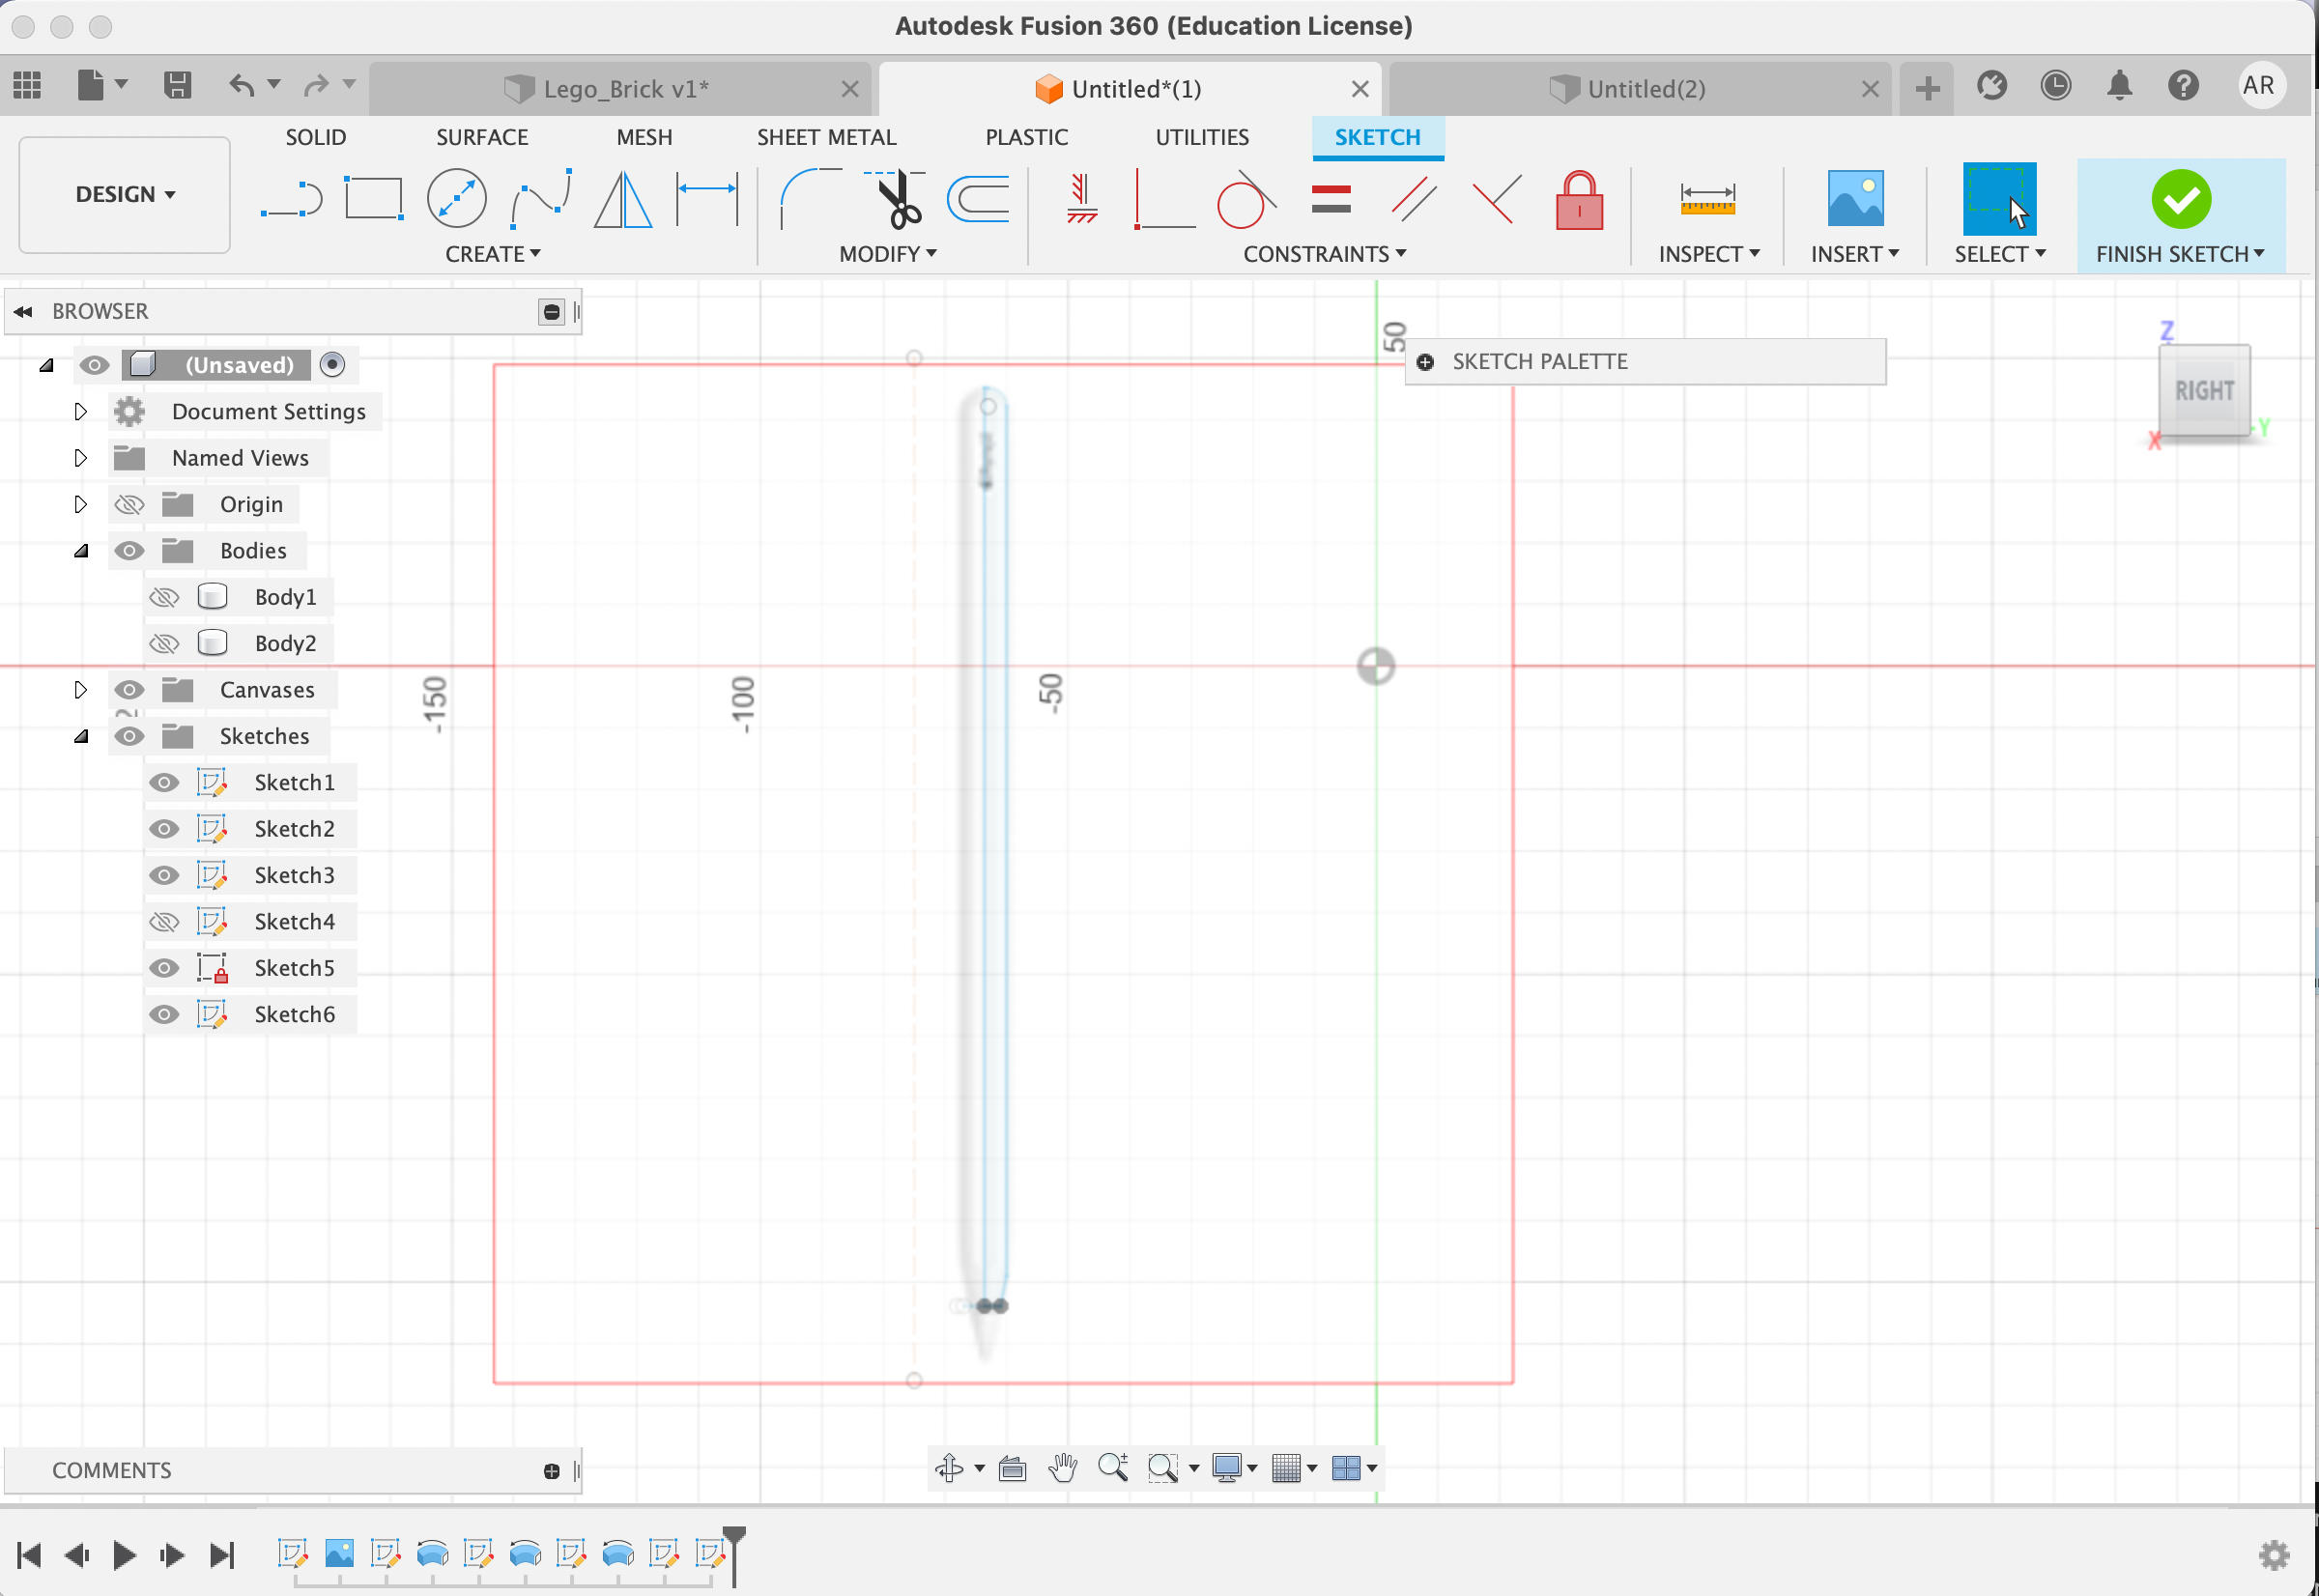Select the Sketch Dimension tool
Image resolution: width=2319 pixels, height=1596 pixels.
pyautogui.click(x=707, y=198)
